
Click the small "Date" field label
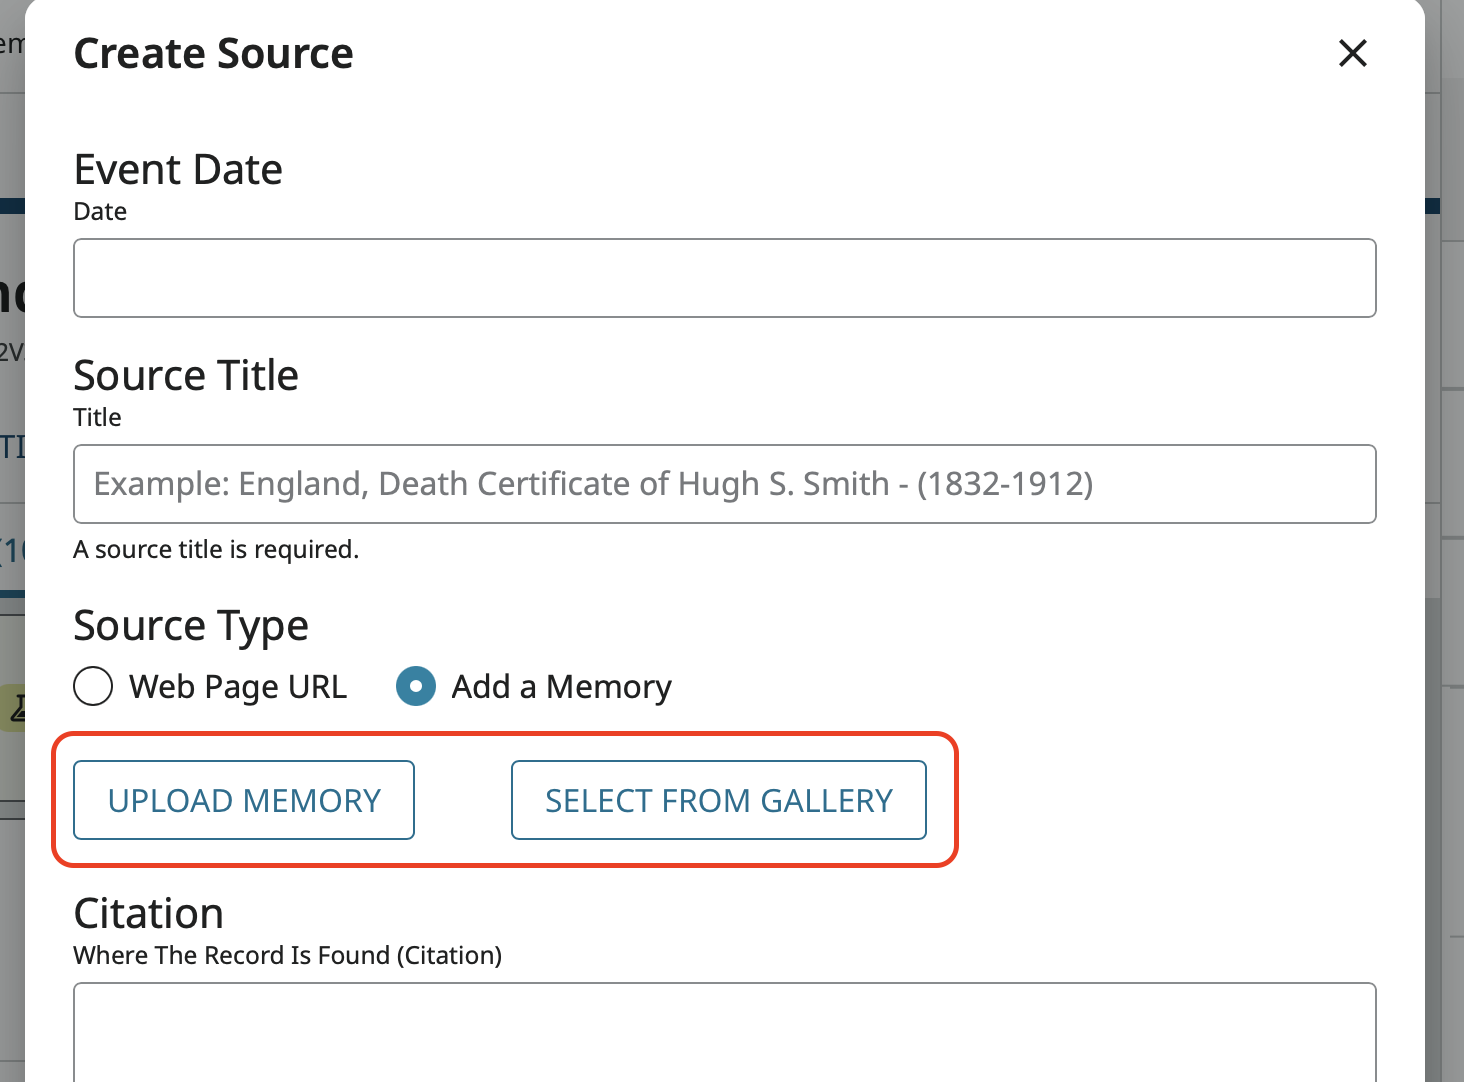[x=100, y=212]
